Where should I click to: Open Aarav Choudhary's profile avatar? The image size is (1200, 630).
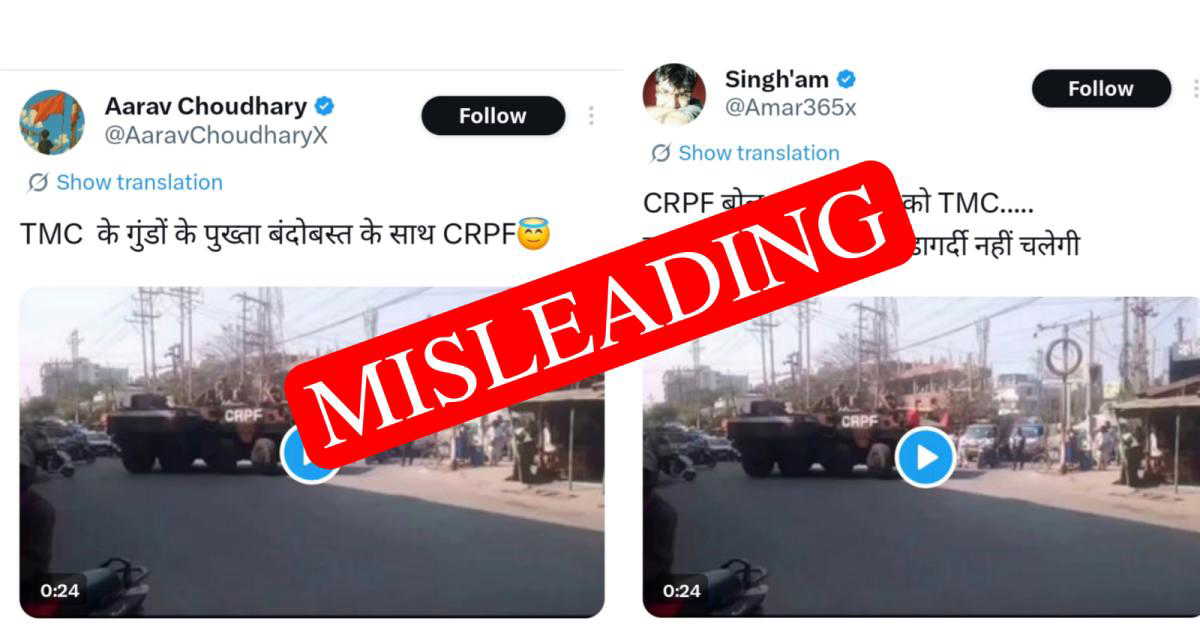pyautogui.click(x=52, y=122)
